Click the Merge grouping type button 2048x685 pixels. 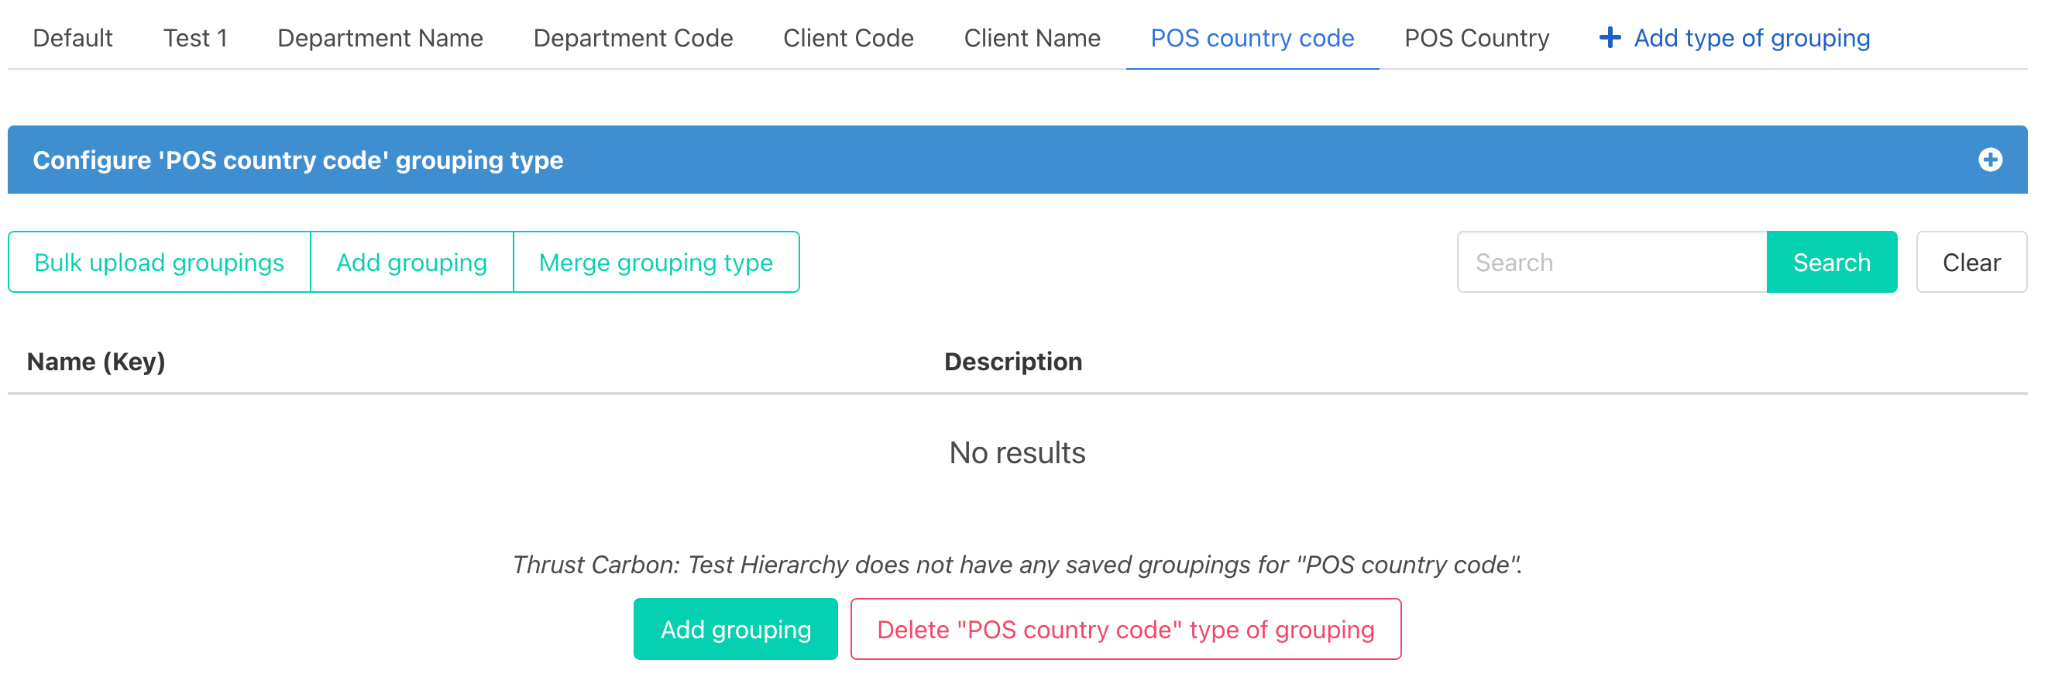coord(655,262)
